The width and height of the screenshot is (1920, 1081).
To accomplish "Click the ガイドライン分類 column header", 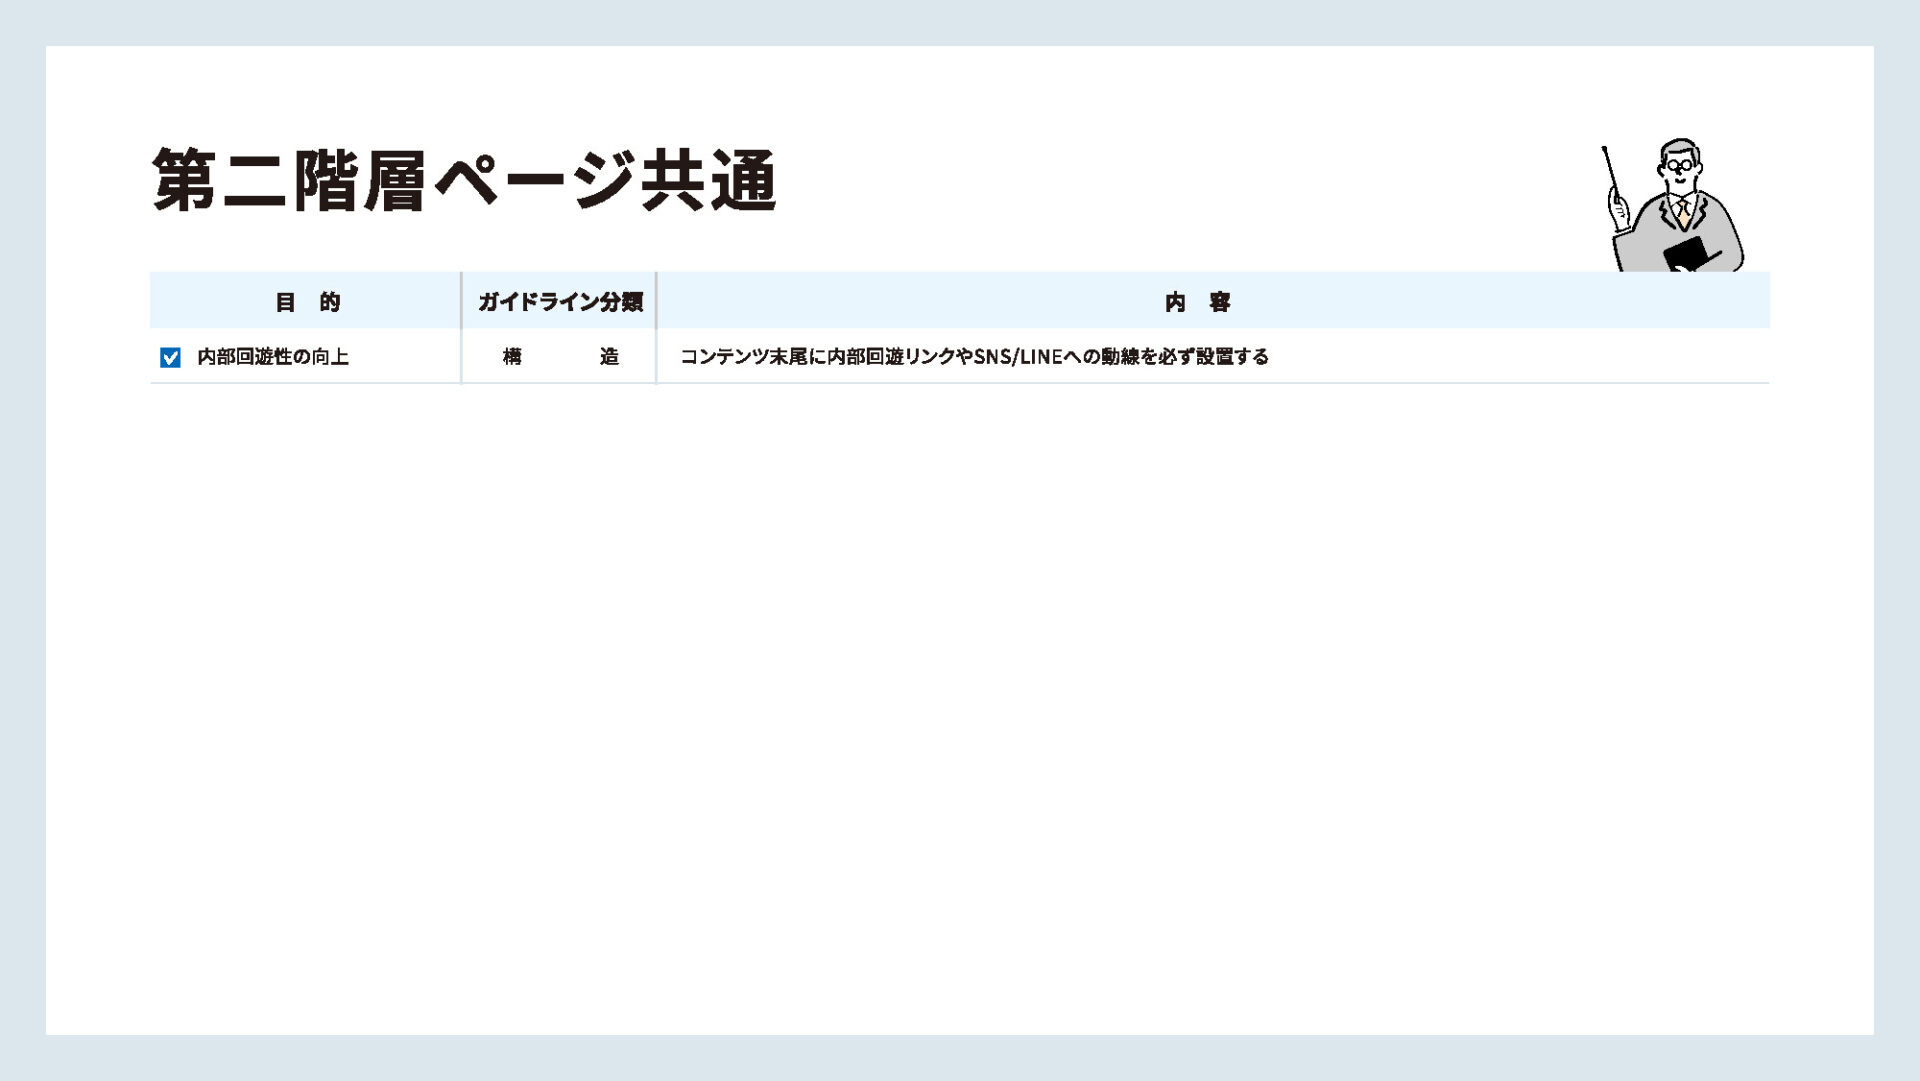I will click(x=559, y=302).
